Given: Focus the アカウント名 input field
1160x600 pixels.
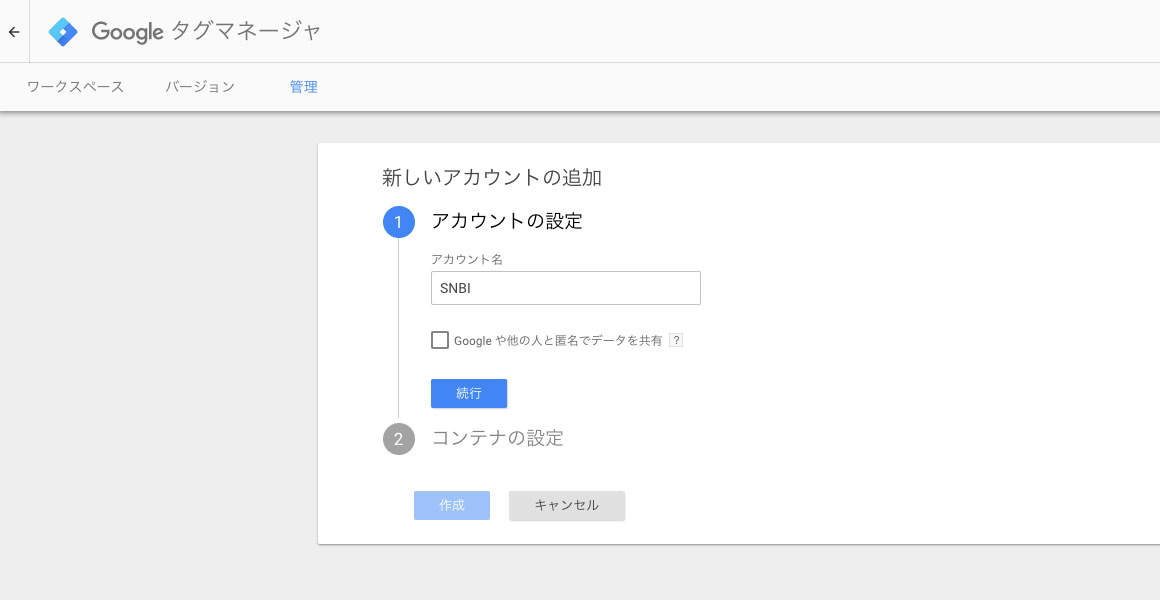Looking at the screenshot, I should 566,289.
